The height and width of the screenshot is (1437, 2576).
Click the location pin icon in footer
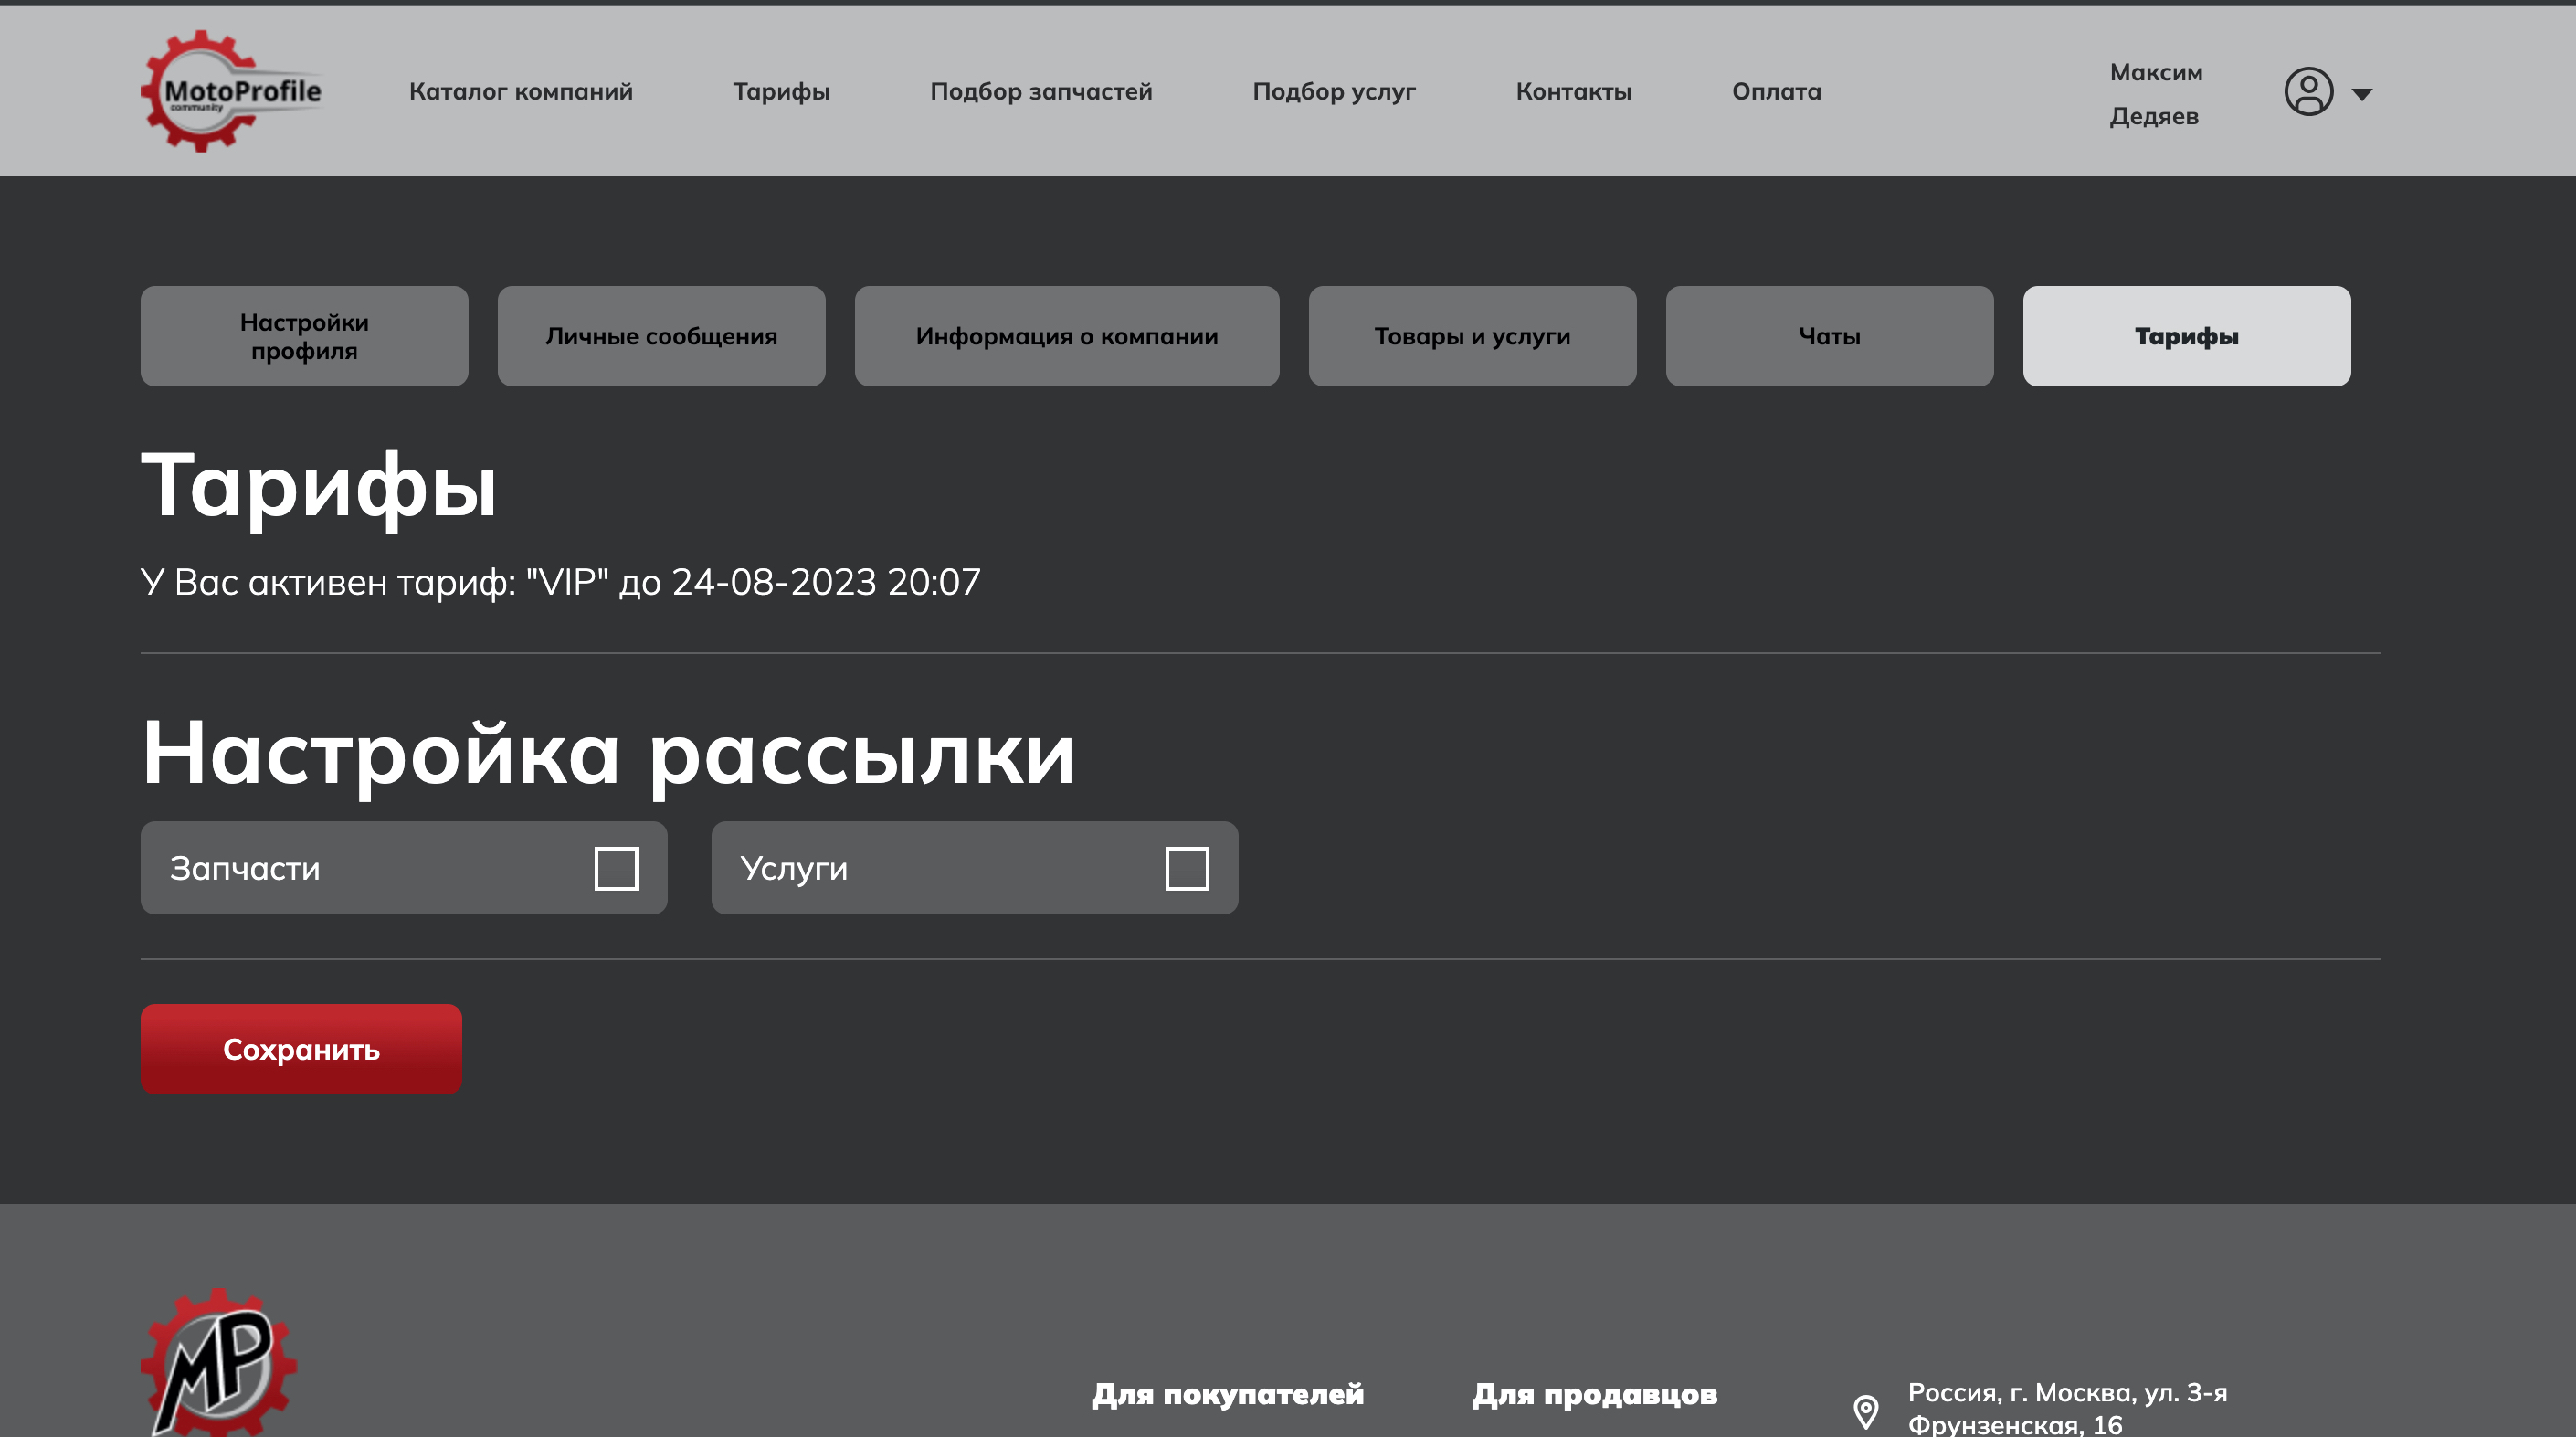click(1865, 1411)
